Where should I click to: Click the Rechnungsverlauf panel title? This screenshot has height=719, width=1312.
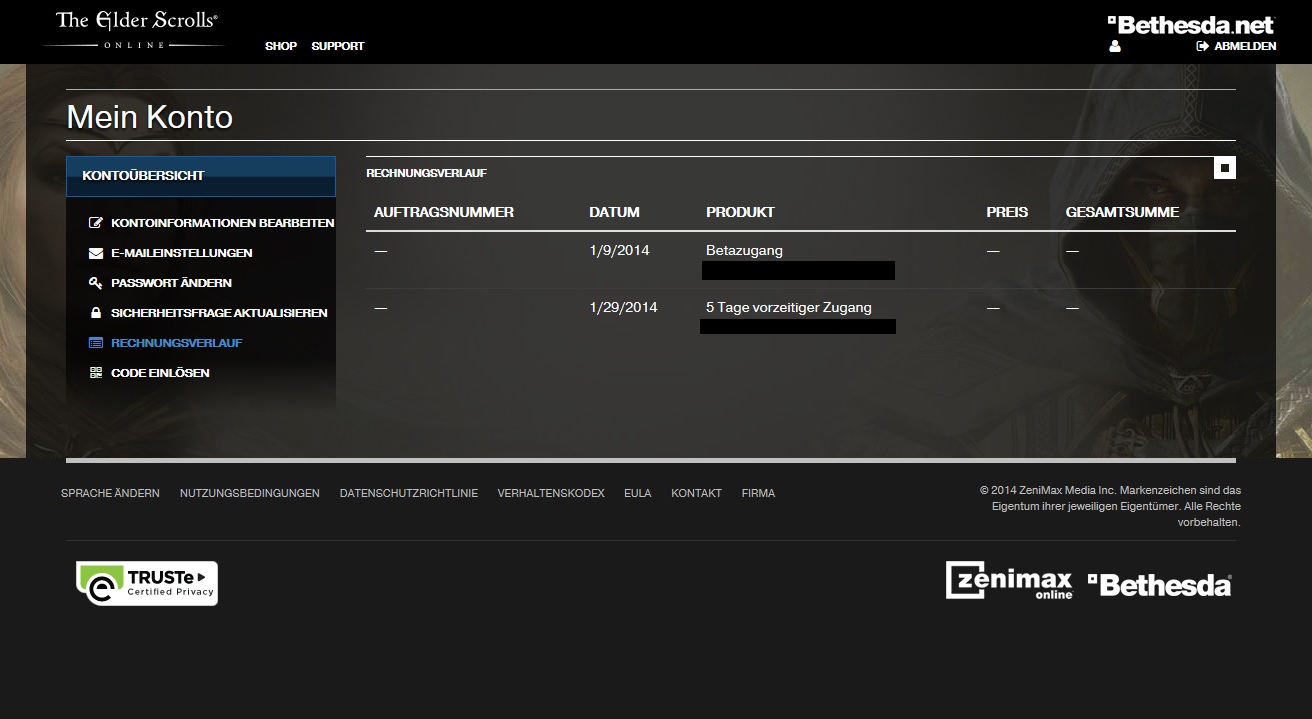(426, 173)
